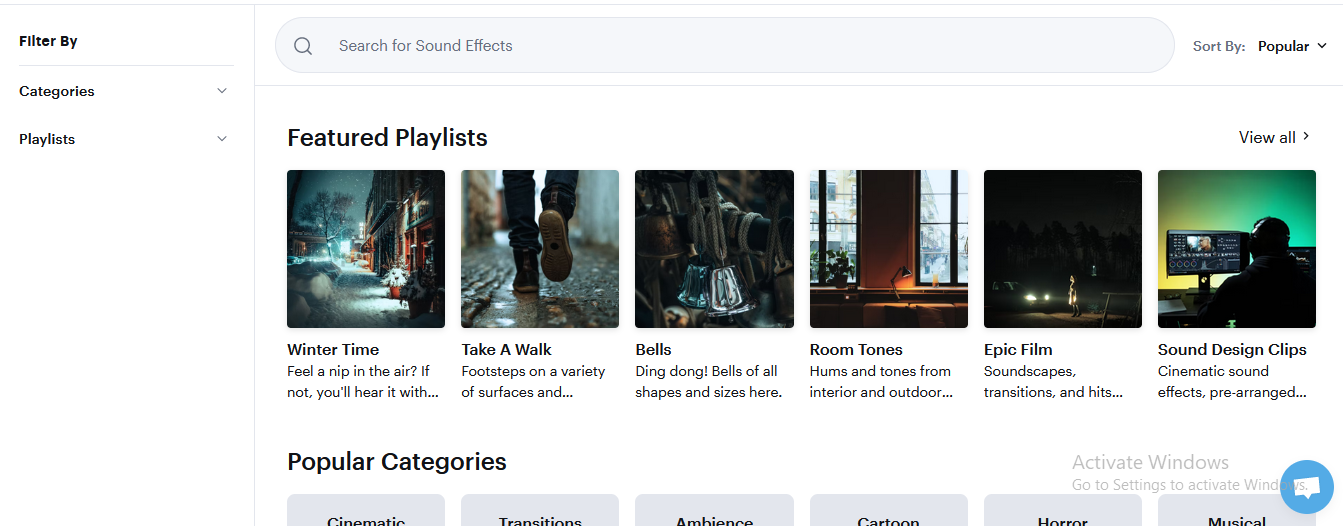1343x526 pixels.
Task: Expand the Playlists filter chevron
Action: point(222,139)
